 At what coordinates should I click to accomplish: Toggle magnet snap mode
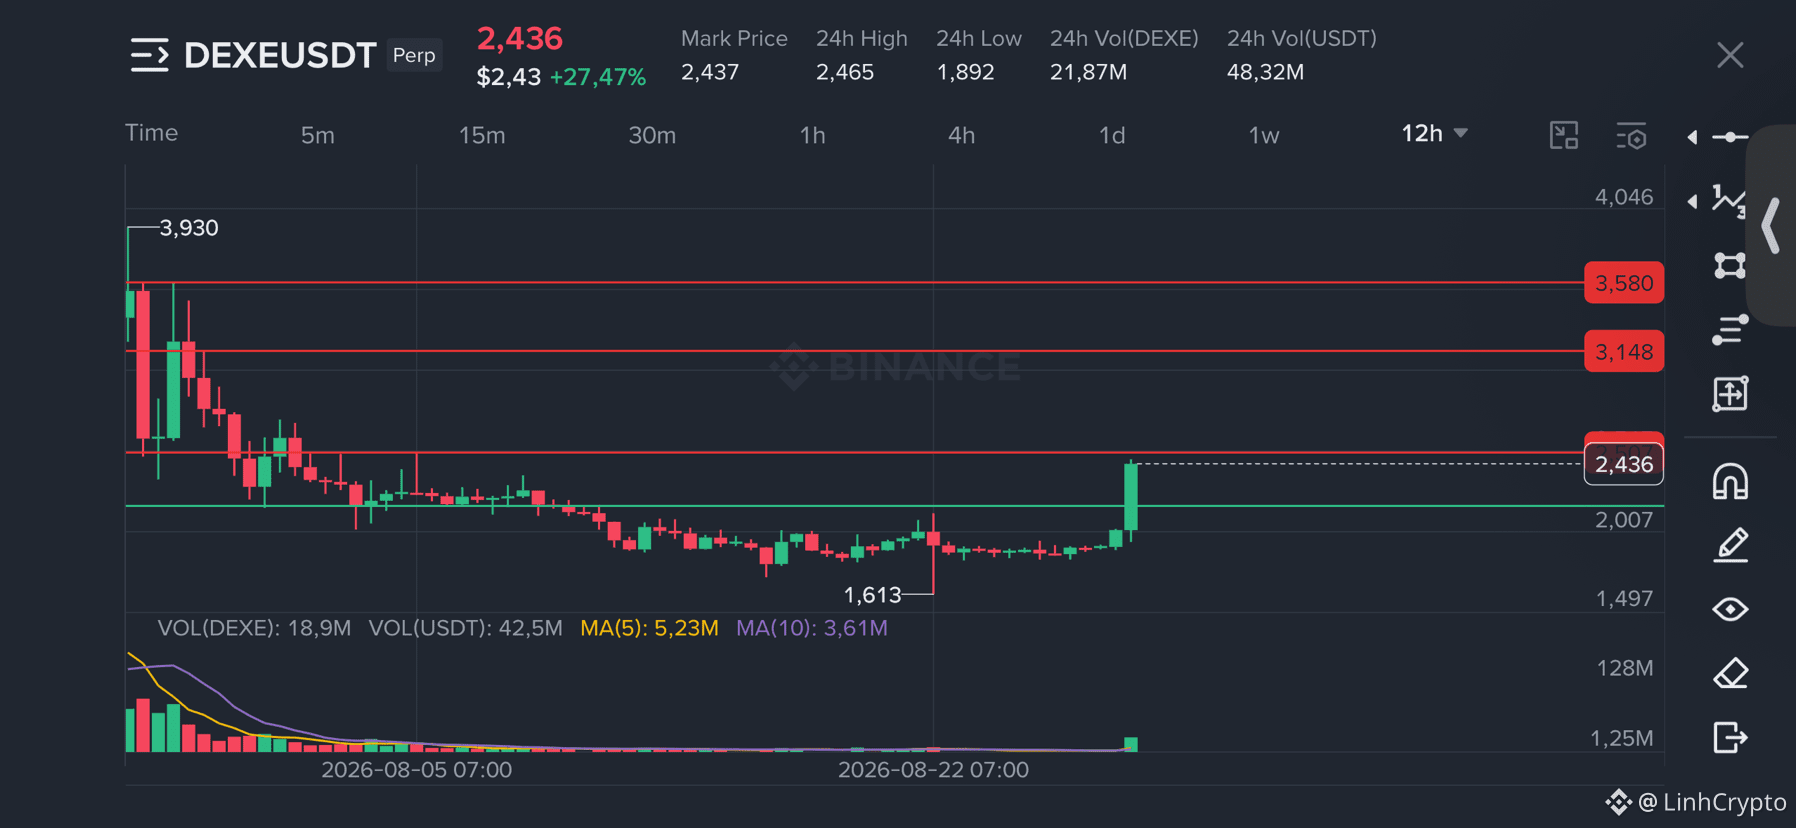click(x=1730, y=482)
